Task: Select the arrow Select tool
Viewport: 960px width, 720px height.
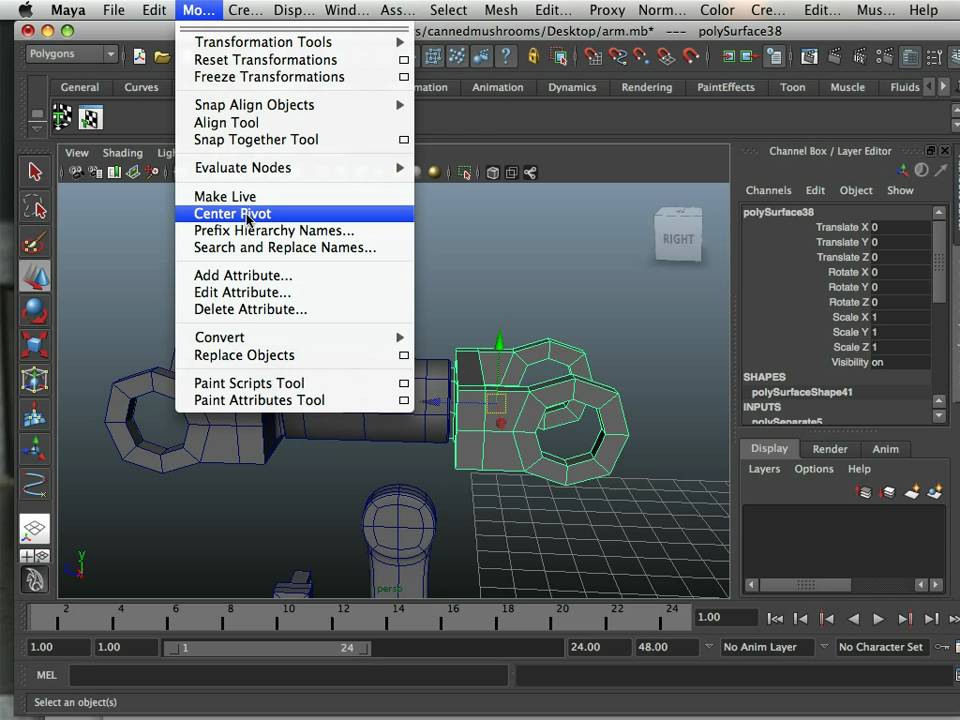Action: coord(35,172)
